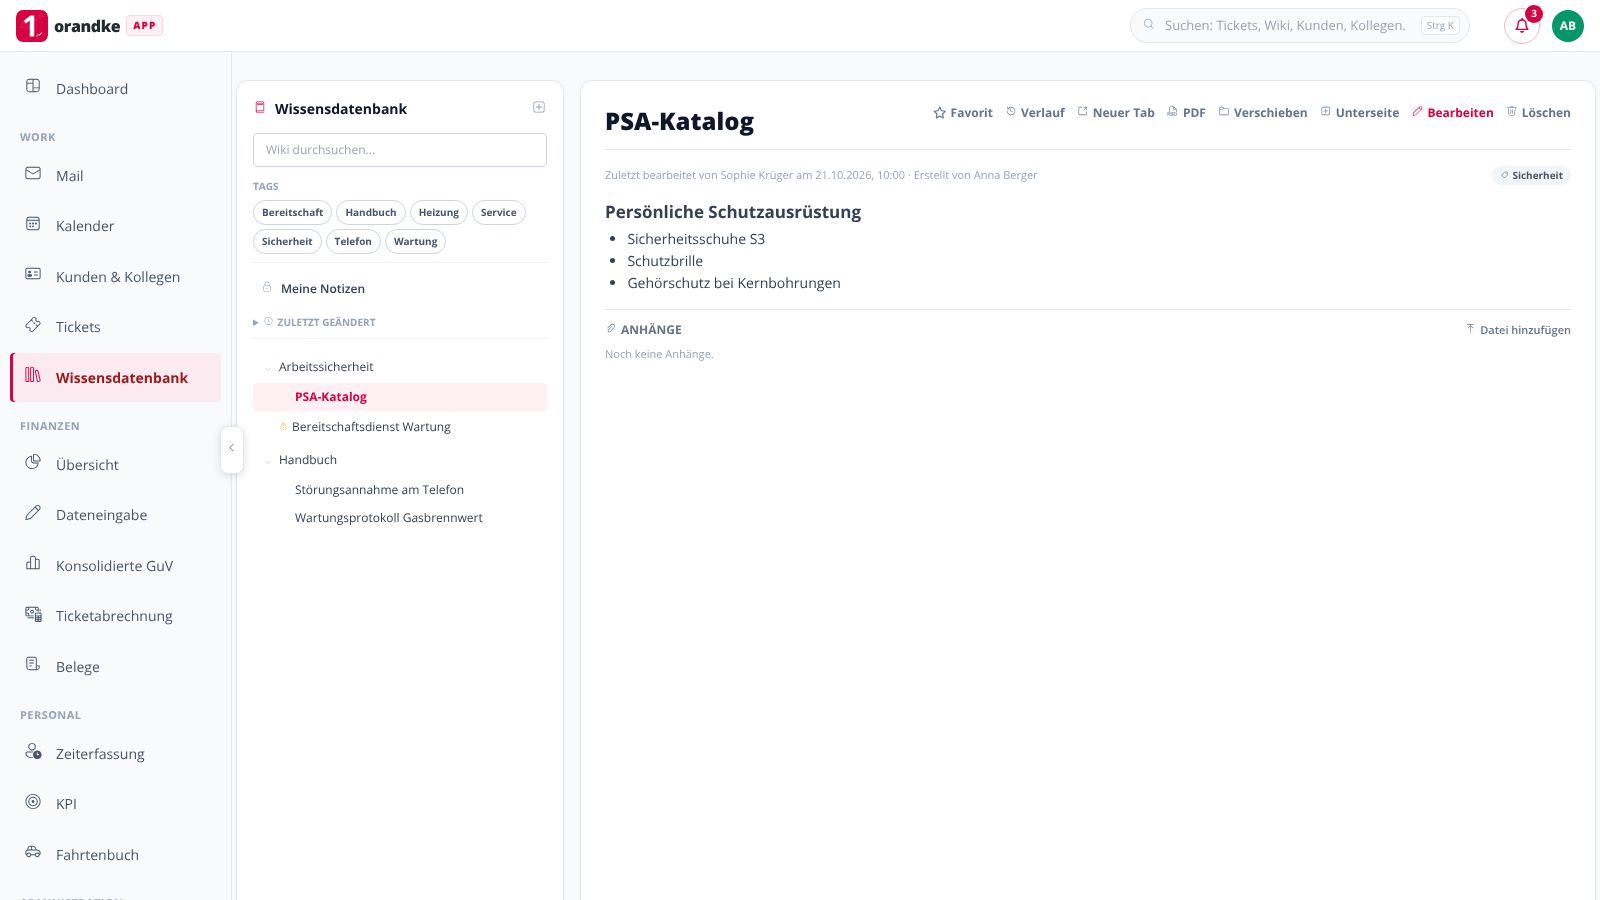Collapse the sidebar with the arrow handle
1600x900 pixels.
(x=231, y=448)
